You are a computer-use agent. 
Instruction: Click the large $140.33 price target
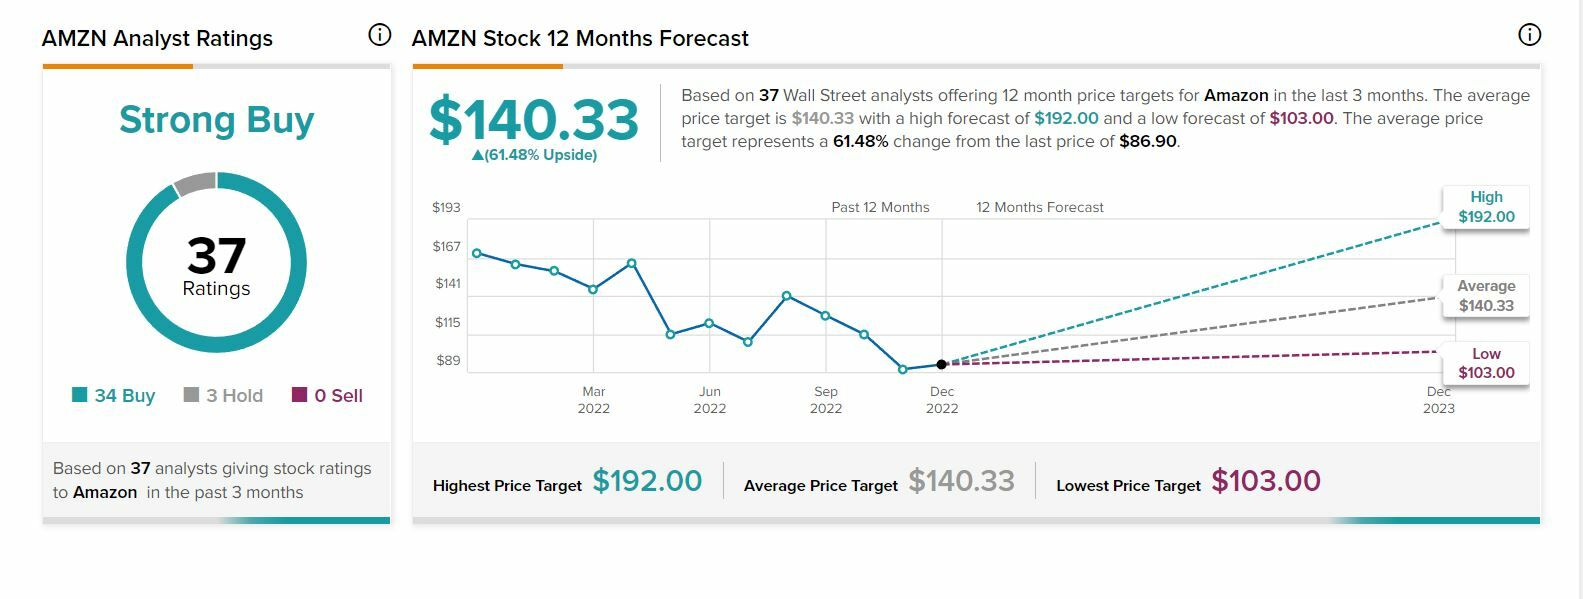[x=534, y=121]
